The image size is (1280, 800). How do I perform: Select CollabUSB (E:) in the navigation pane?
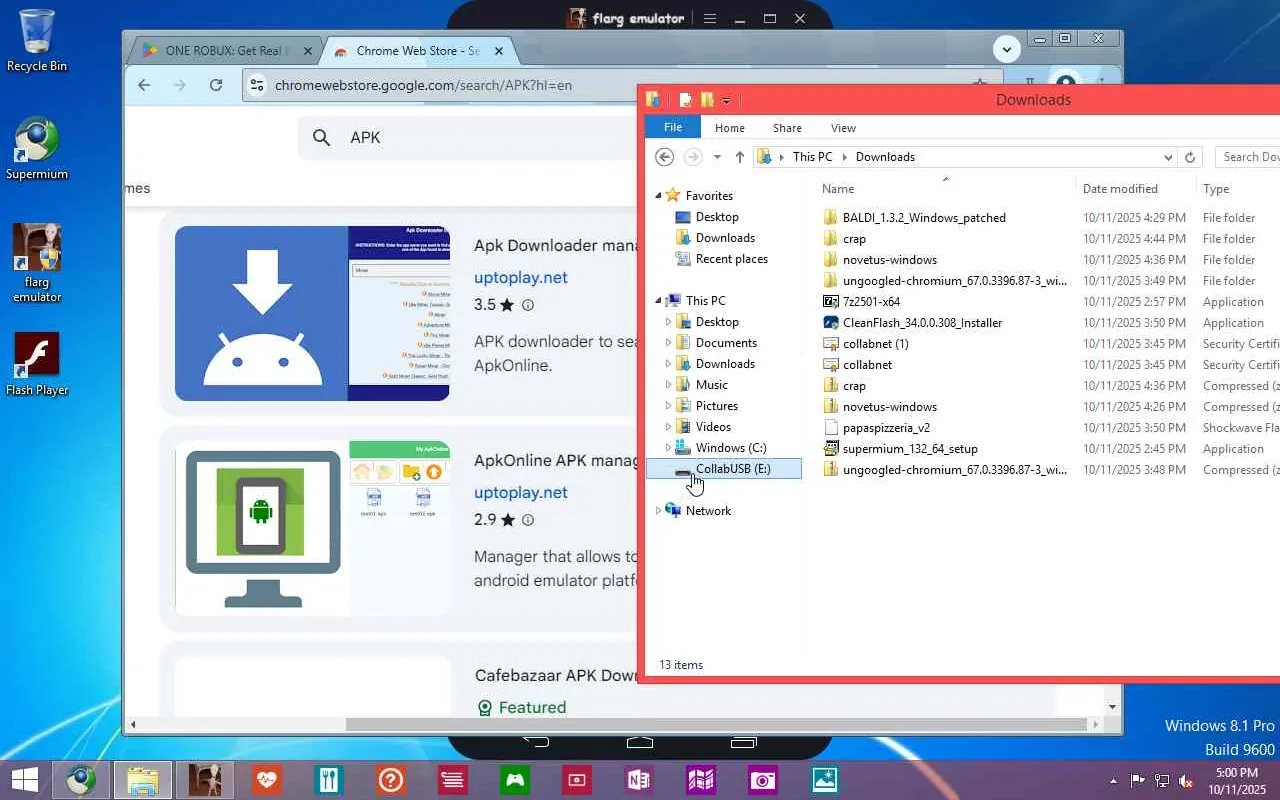pyautogui.click(x=724, y=469)
